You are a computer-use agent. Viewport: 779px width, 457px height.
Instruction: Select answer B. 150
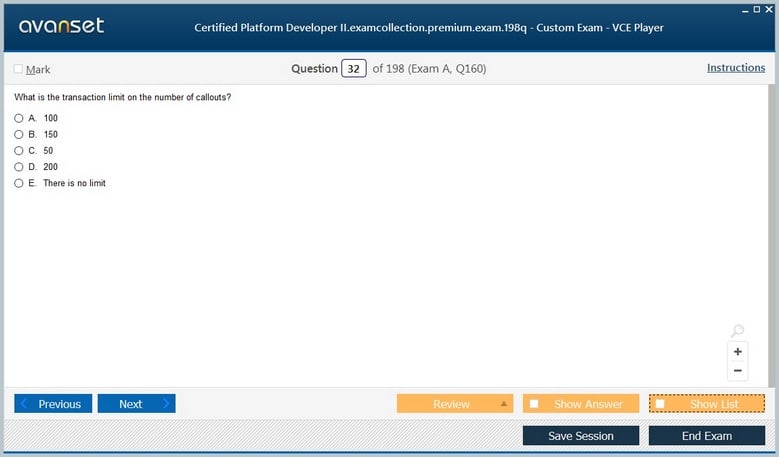19,134
